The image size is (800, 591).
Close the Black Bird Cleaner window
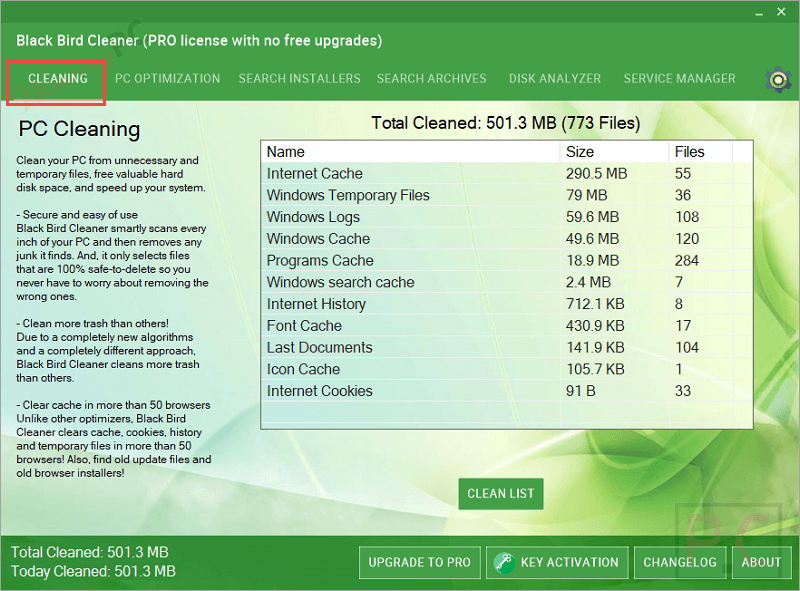(x=780, y=12)
